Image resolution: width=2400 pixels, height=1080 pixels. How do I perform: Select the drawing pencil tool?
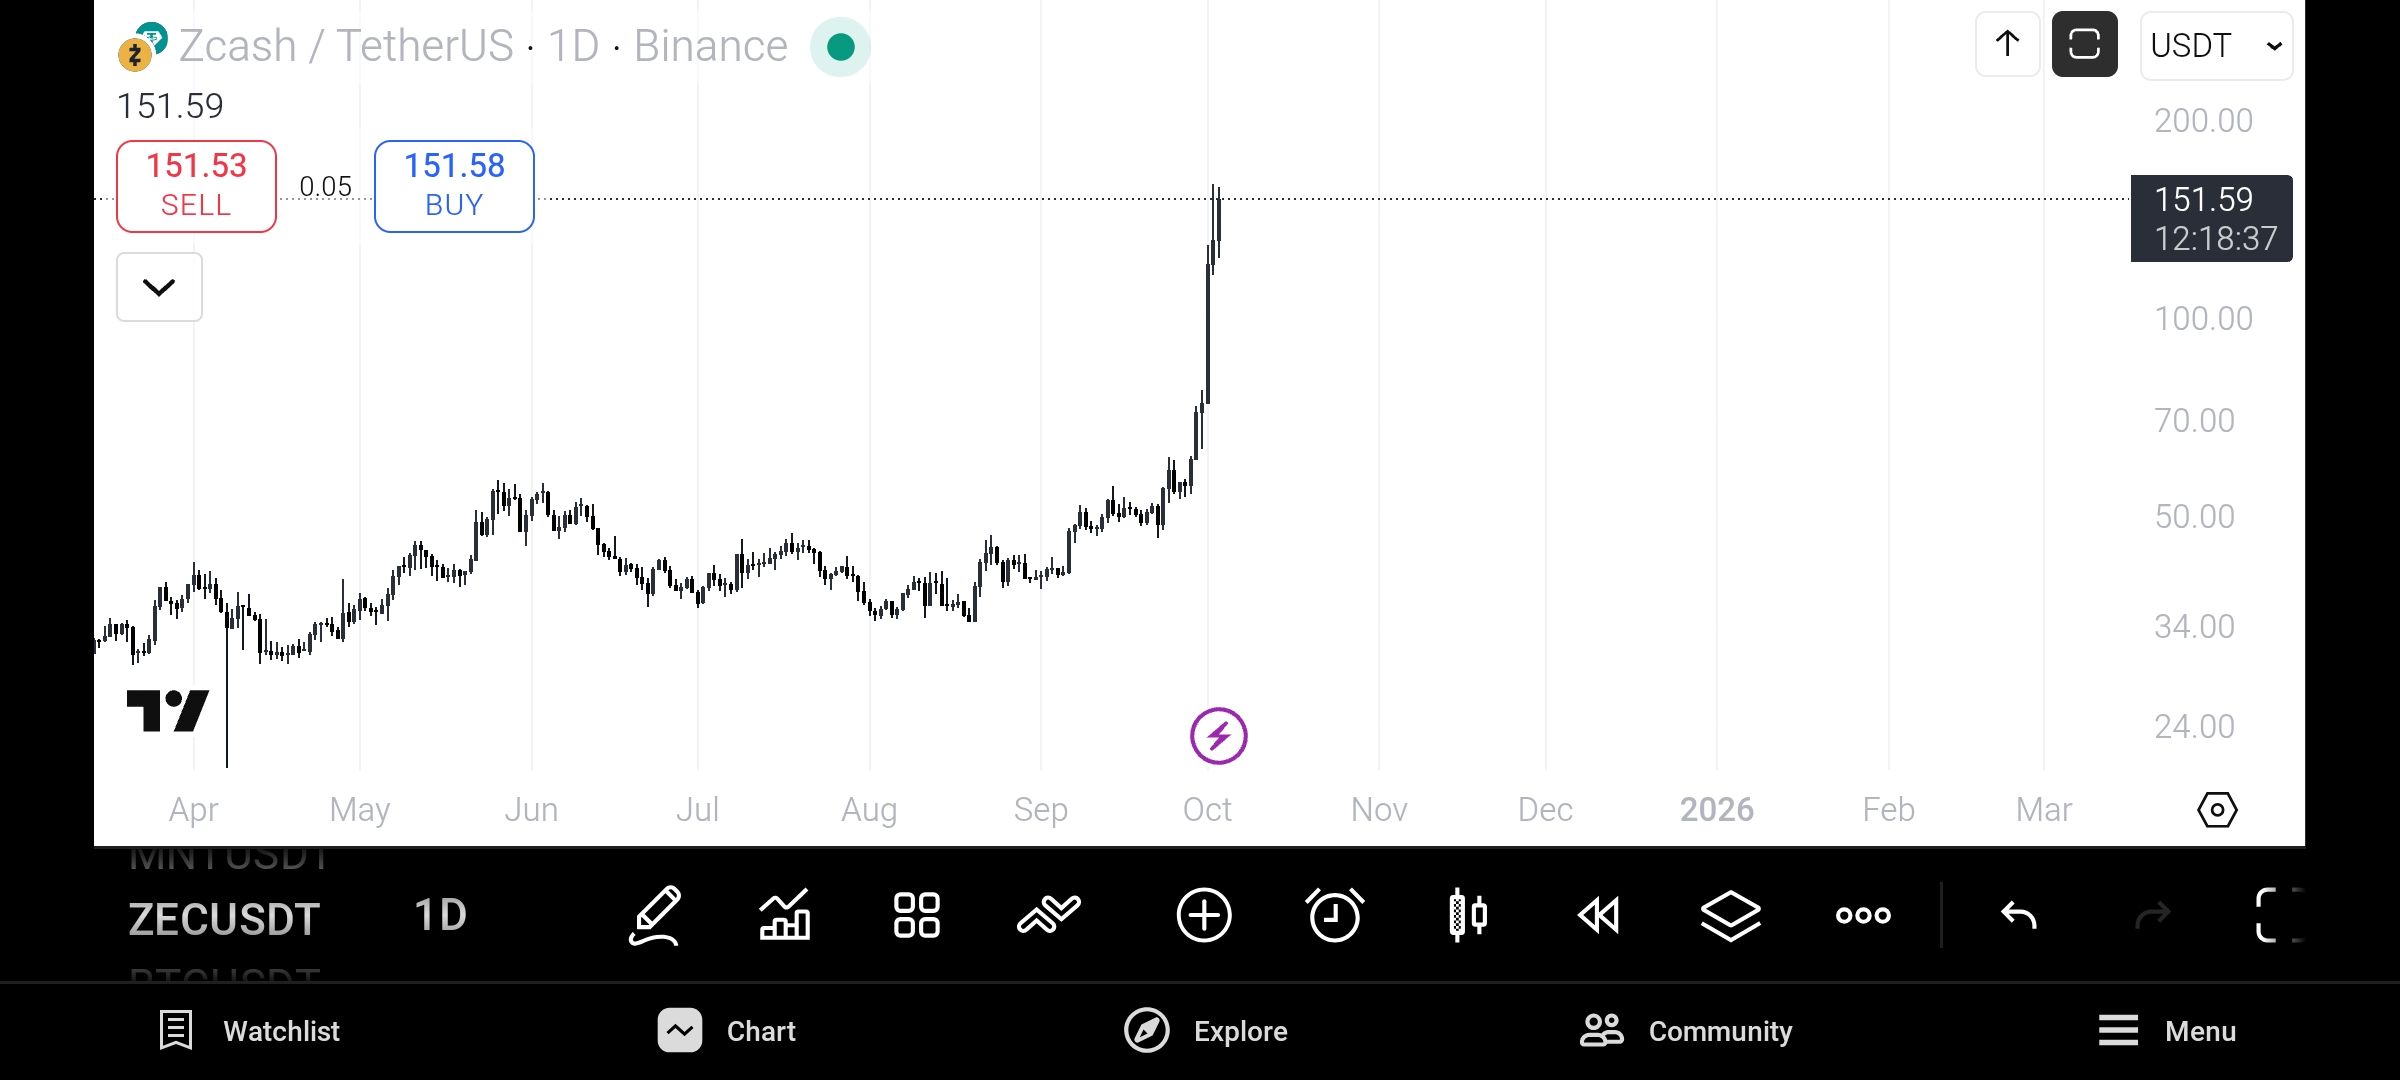point(655,915)
